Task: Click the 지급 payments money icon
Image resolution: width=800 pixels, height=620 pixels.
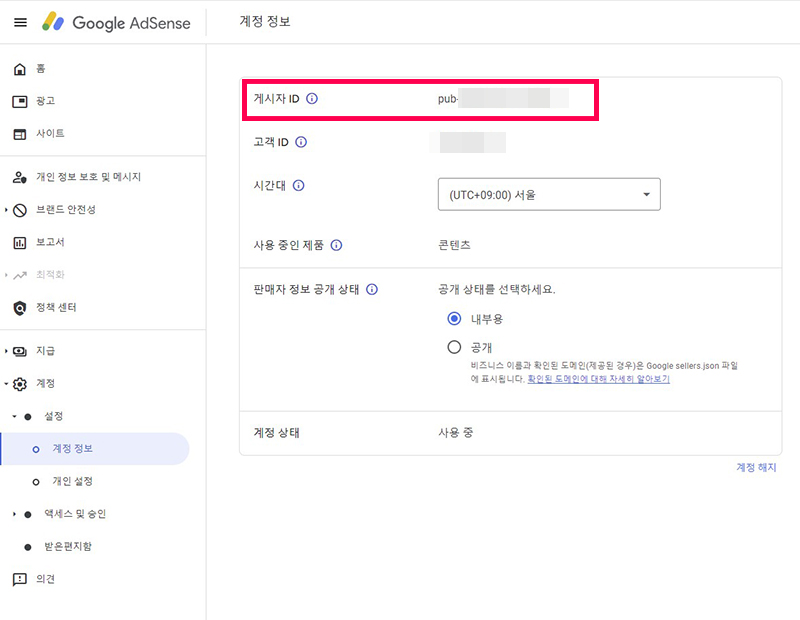Action: (x=19, y=351)
